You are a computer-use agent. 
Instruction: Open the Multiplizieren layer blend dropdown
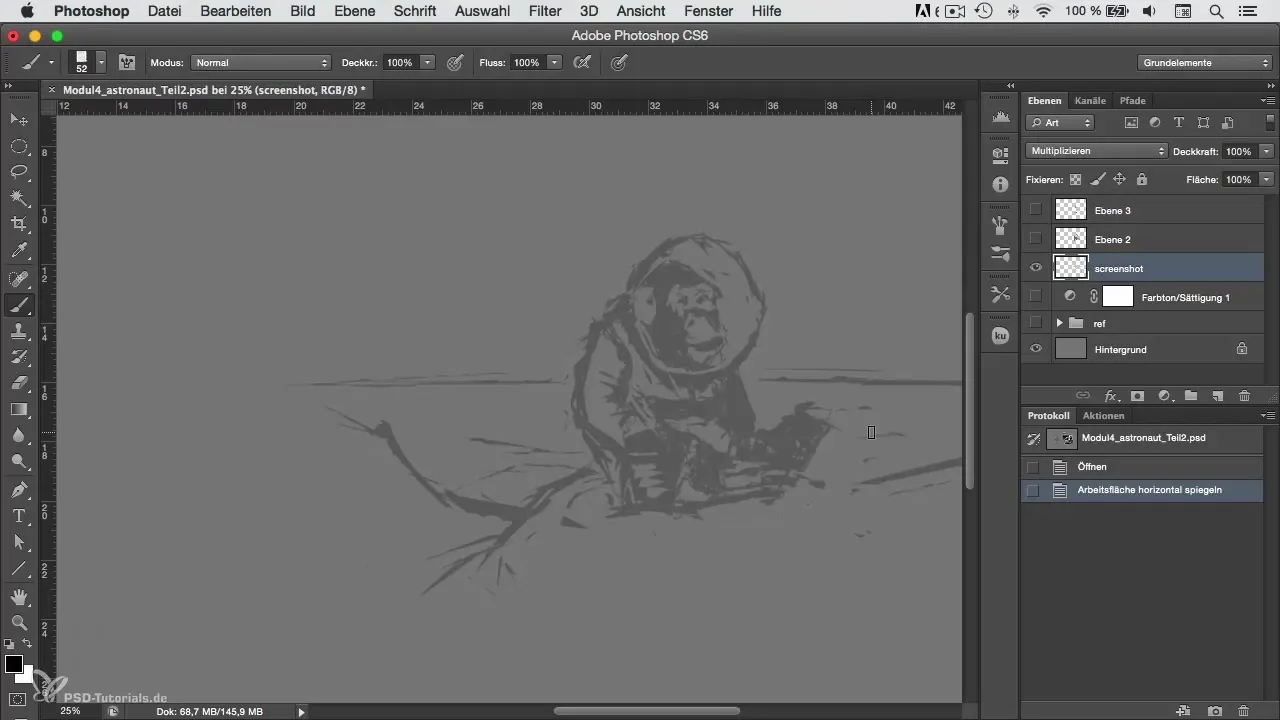click(x=1097, y=151)
